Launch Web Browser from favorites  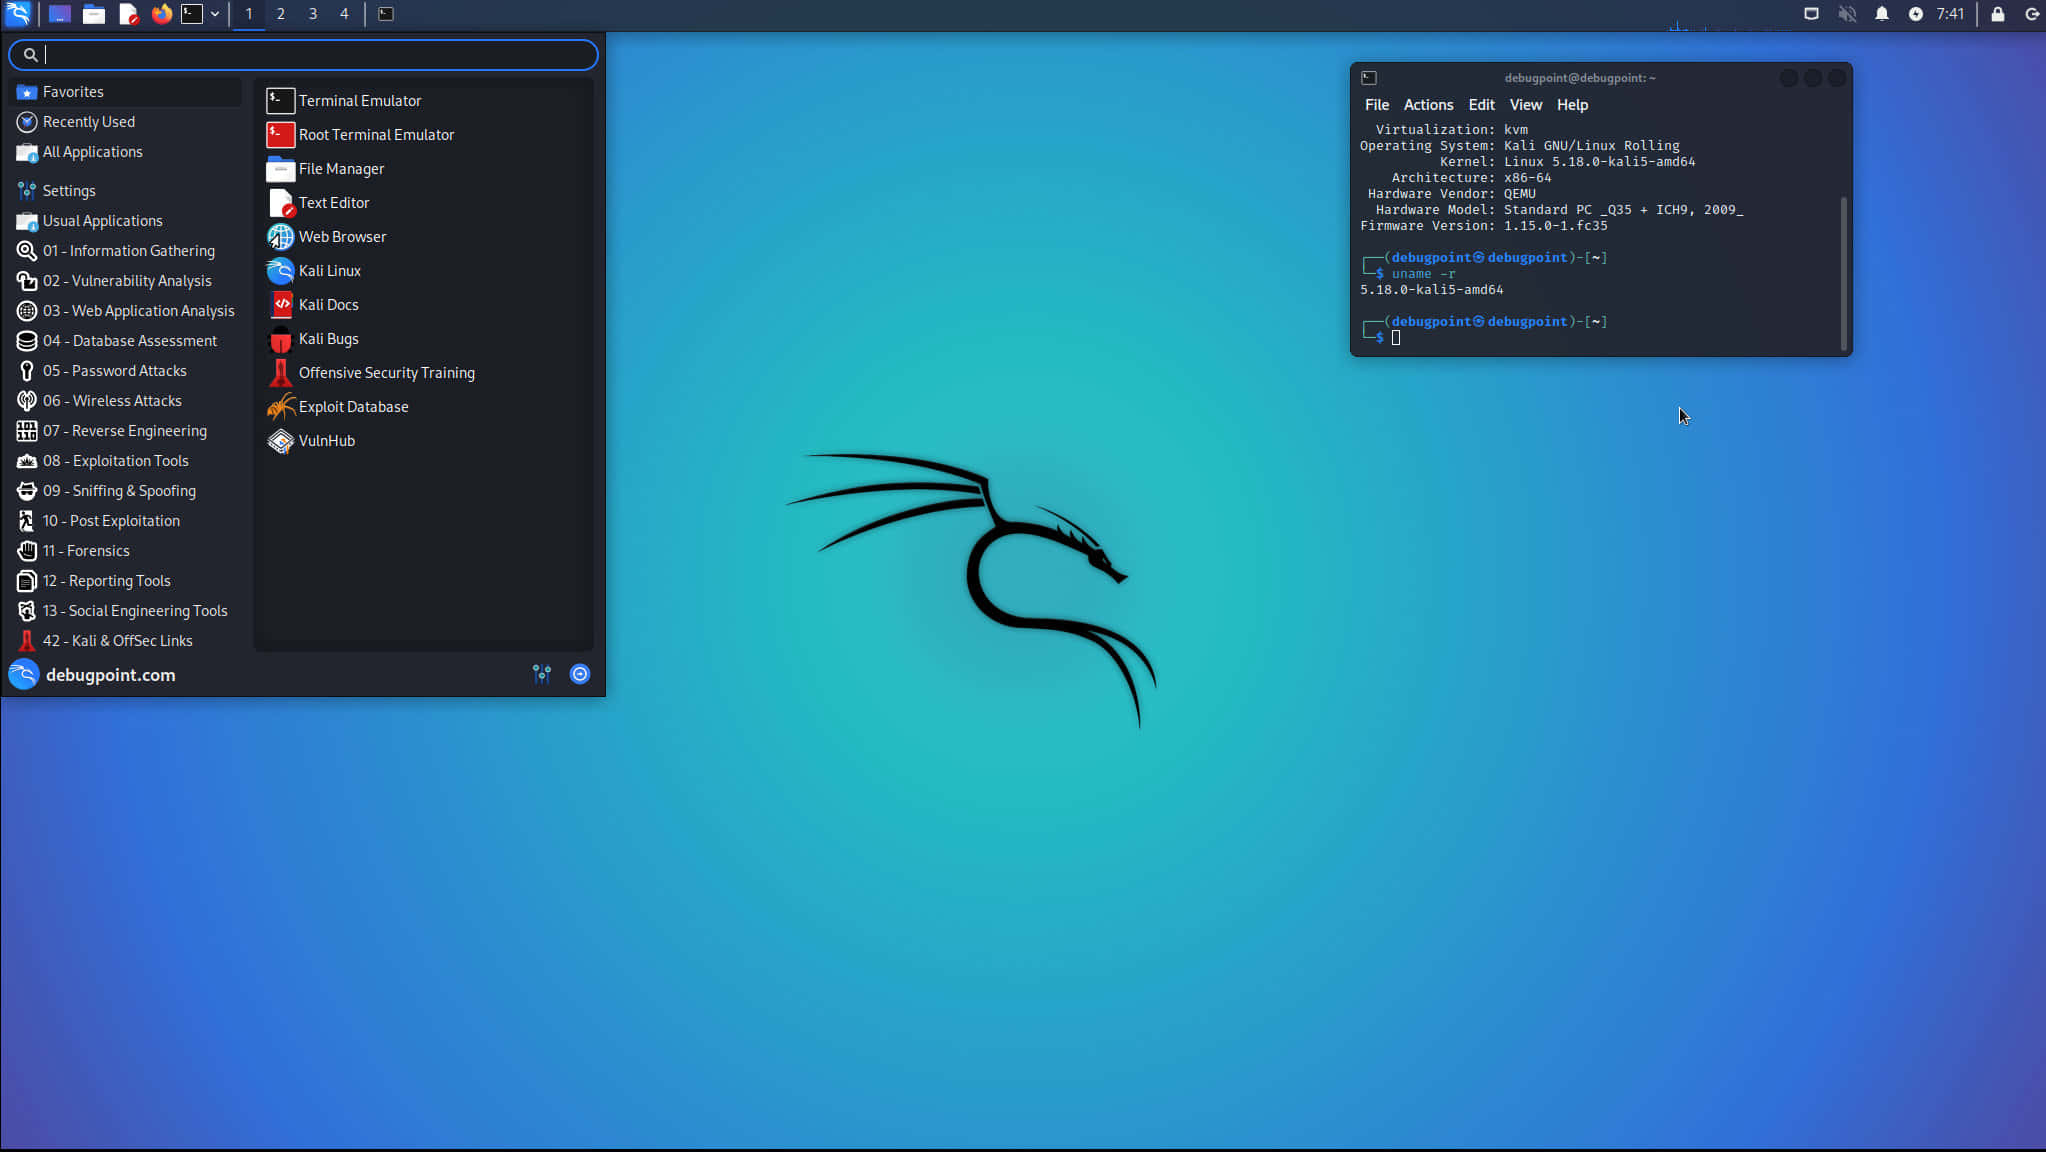click(424, 237)
